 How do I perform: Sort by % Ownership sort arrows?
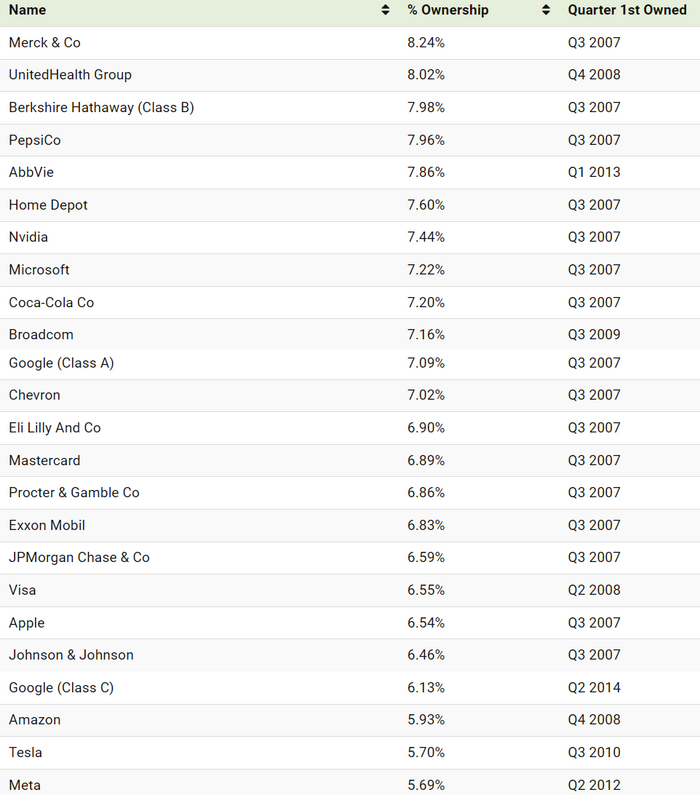click(546, 10)
